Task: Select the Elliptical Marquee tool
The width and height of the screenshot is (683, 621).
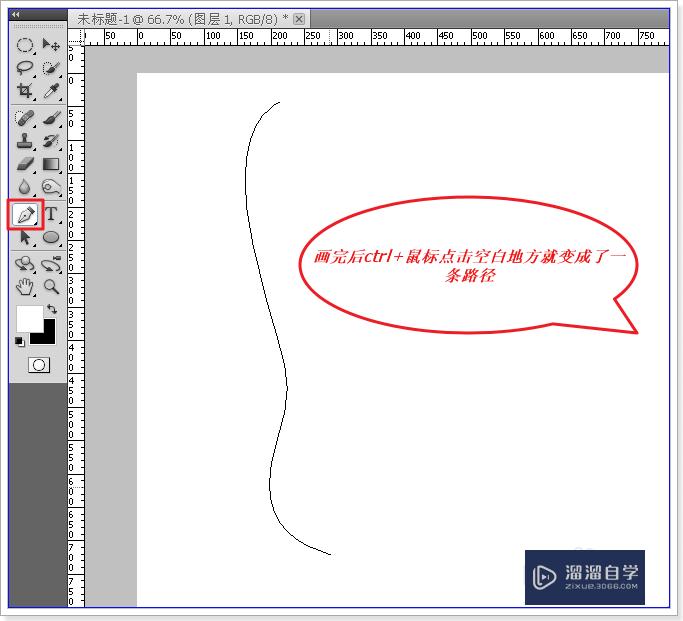Action: 24,45
